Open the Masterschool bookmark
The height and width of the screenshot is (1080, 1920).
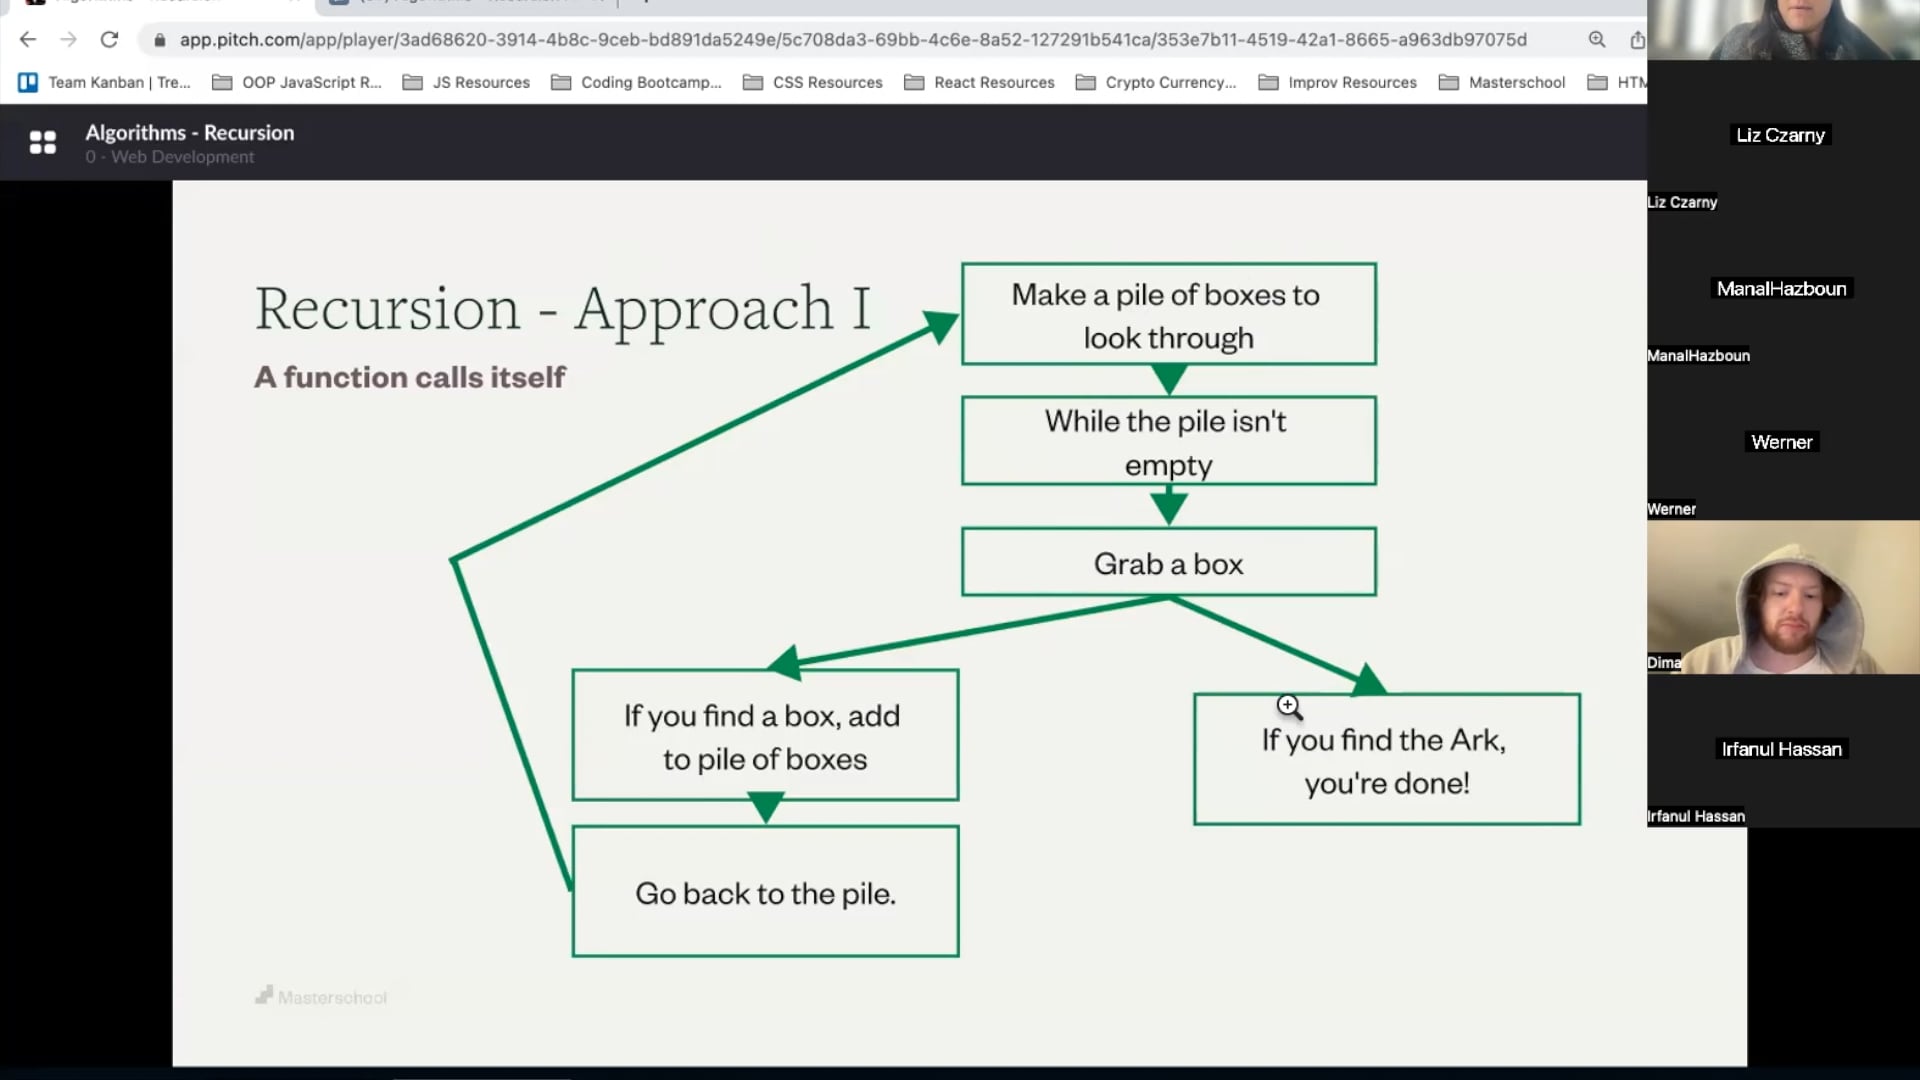click(1515, 82)
